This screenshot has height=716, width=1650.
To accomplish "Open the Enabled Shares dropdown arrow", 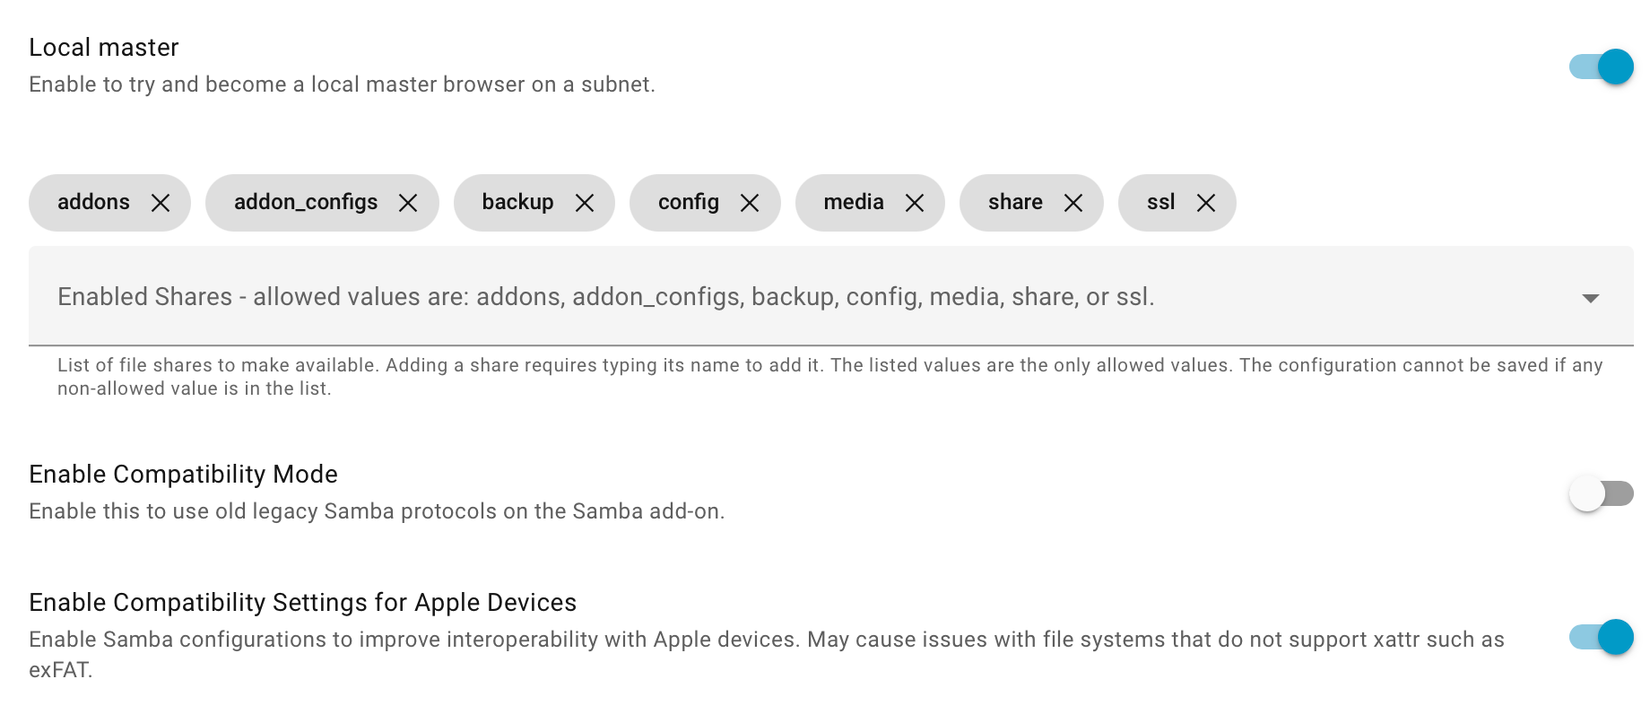I will 1590,298.
